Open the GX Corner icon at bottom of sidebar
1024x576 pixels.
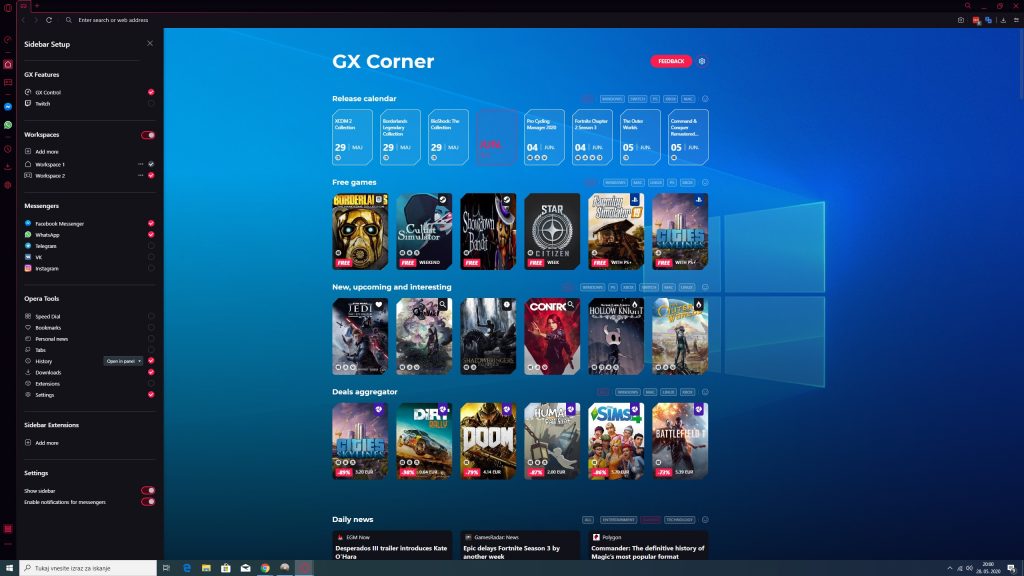tap(8, 528)
